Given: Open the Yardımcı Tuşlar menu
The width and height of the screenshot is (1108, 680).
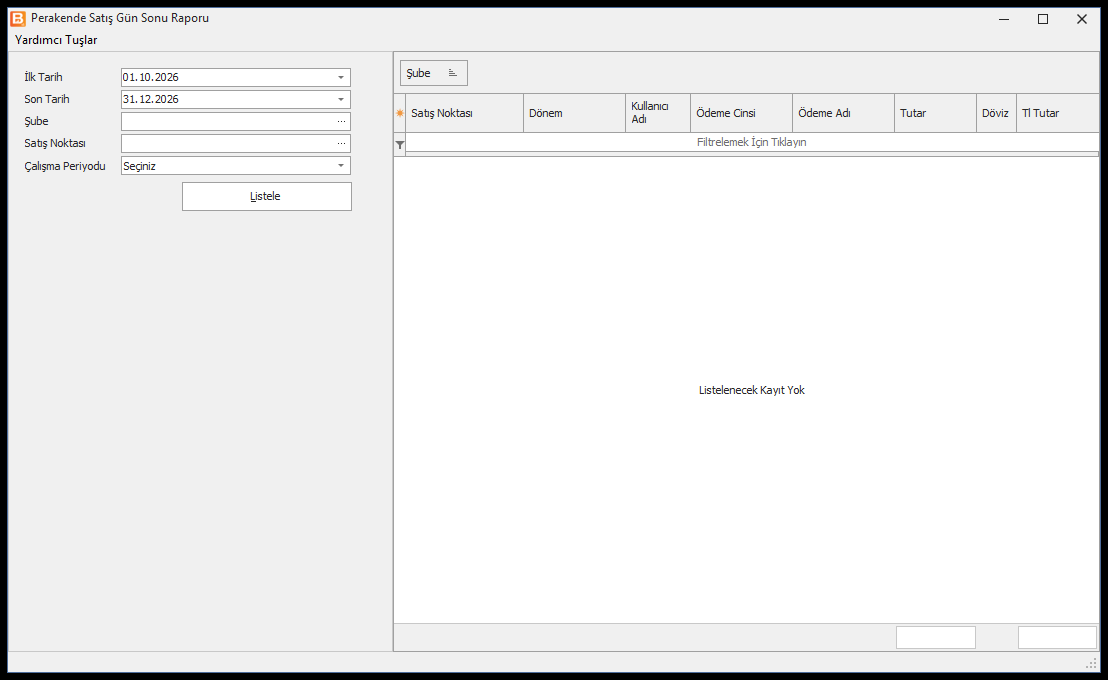Looking at the screenshot, I should tap(56, 40).
